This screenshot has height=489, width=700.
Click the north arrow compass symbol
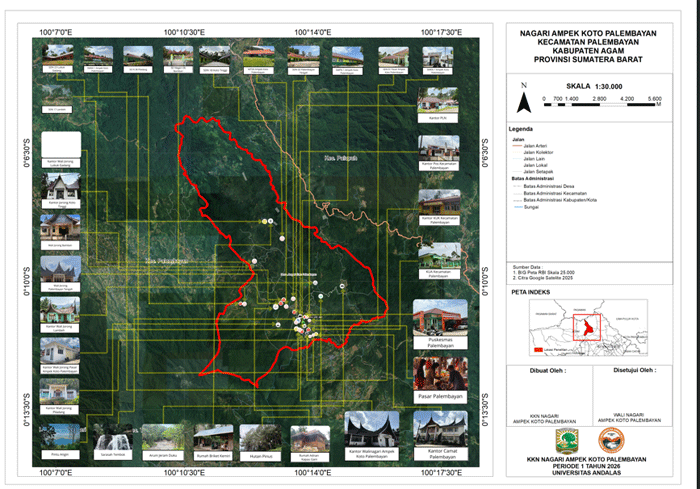tap(524, 102)
